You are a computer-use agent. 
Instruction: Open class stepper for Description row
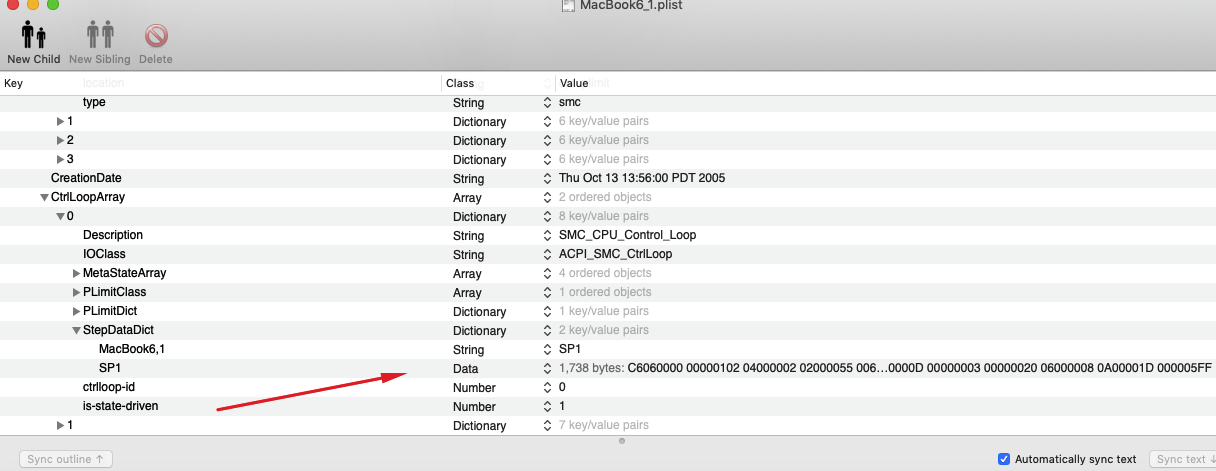(x=547, y=236)
